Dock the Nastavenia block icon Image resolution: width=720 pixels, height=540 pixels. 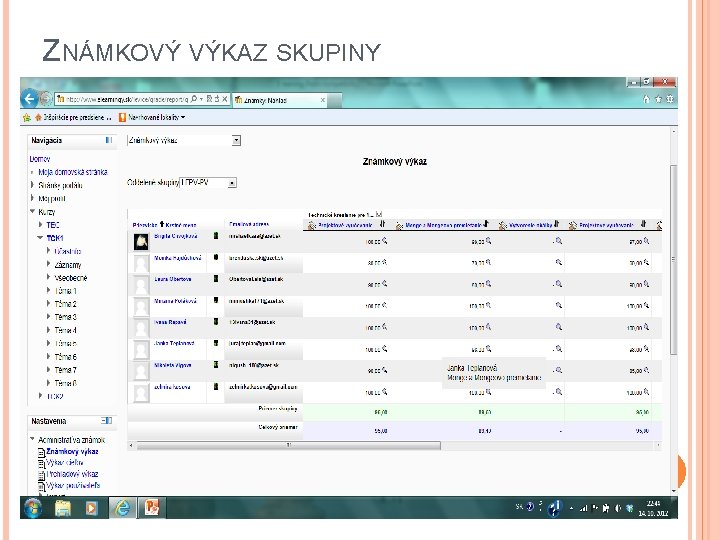tap(107, 421)
